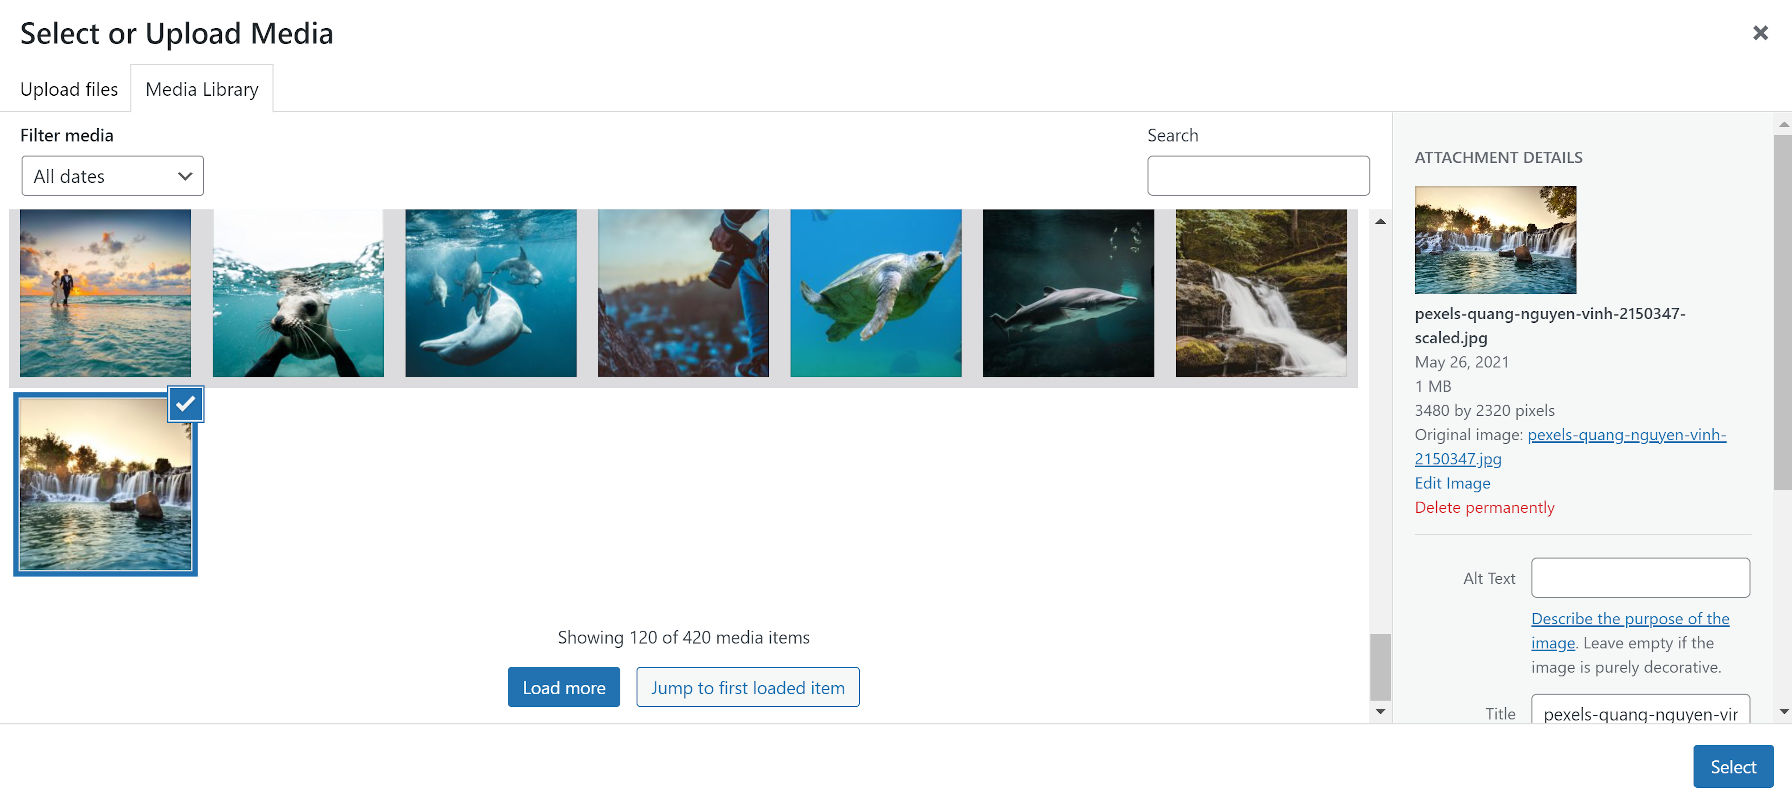Image resolution: width=1792 pixels, height=804 pixels.
Task: Uncheck the selected waterfall image checkmark
Action: click(186, 404)
